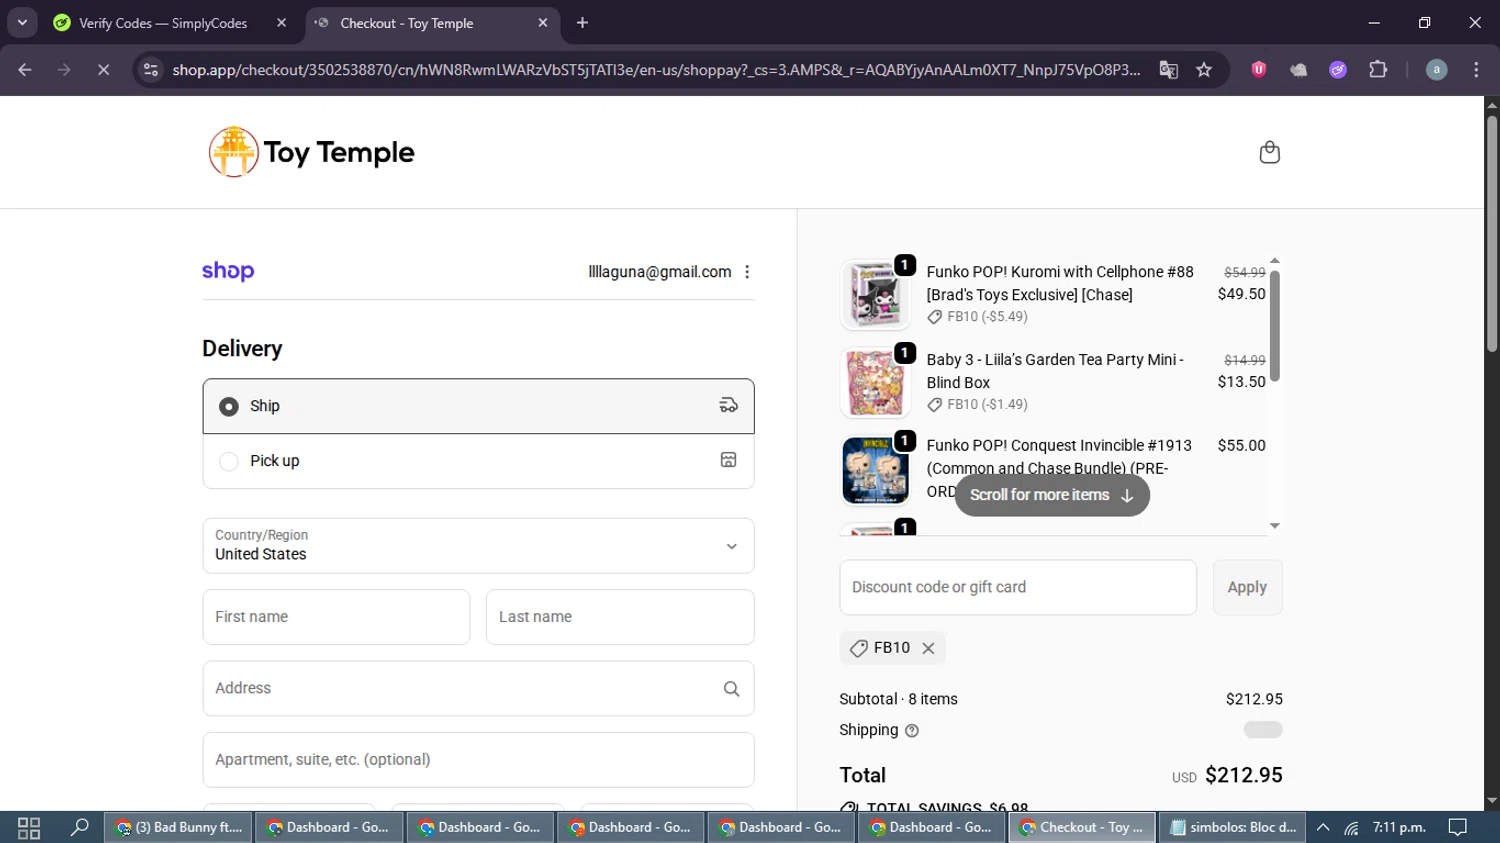The height and width of the screenshot is (843, 1500).
Task: Click the shipping help question mark icon
Action: coord(912,731)
